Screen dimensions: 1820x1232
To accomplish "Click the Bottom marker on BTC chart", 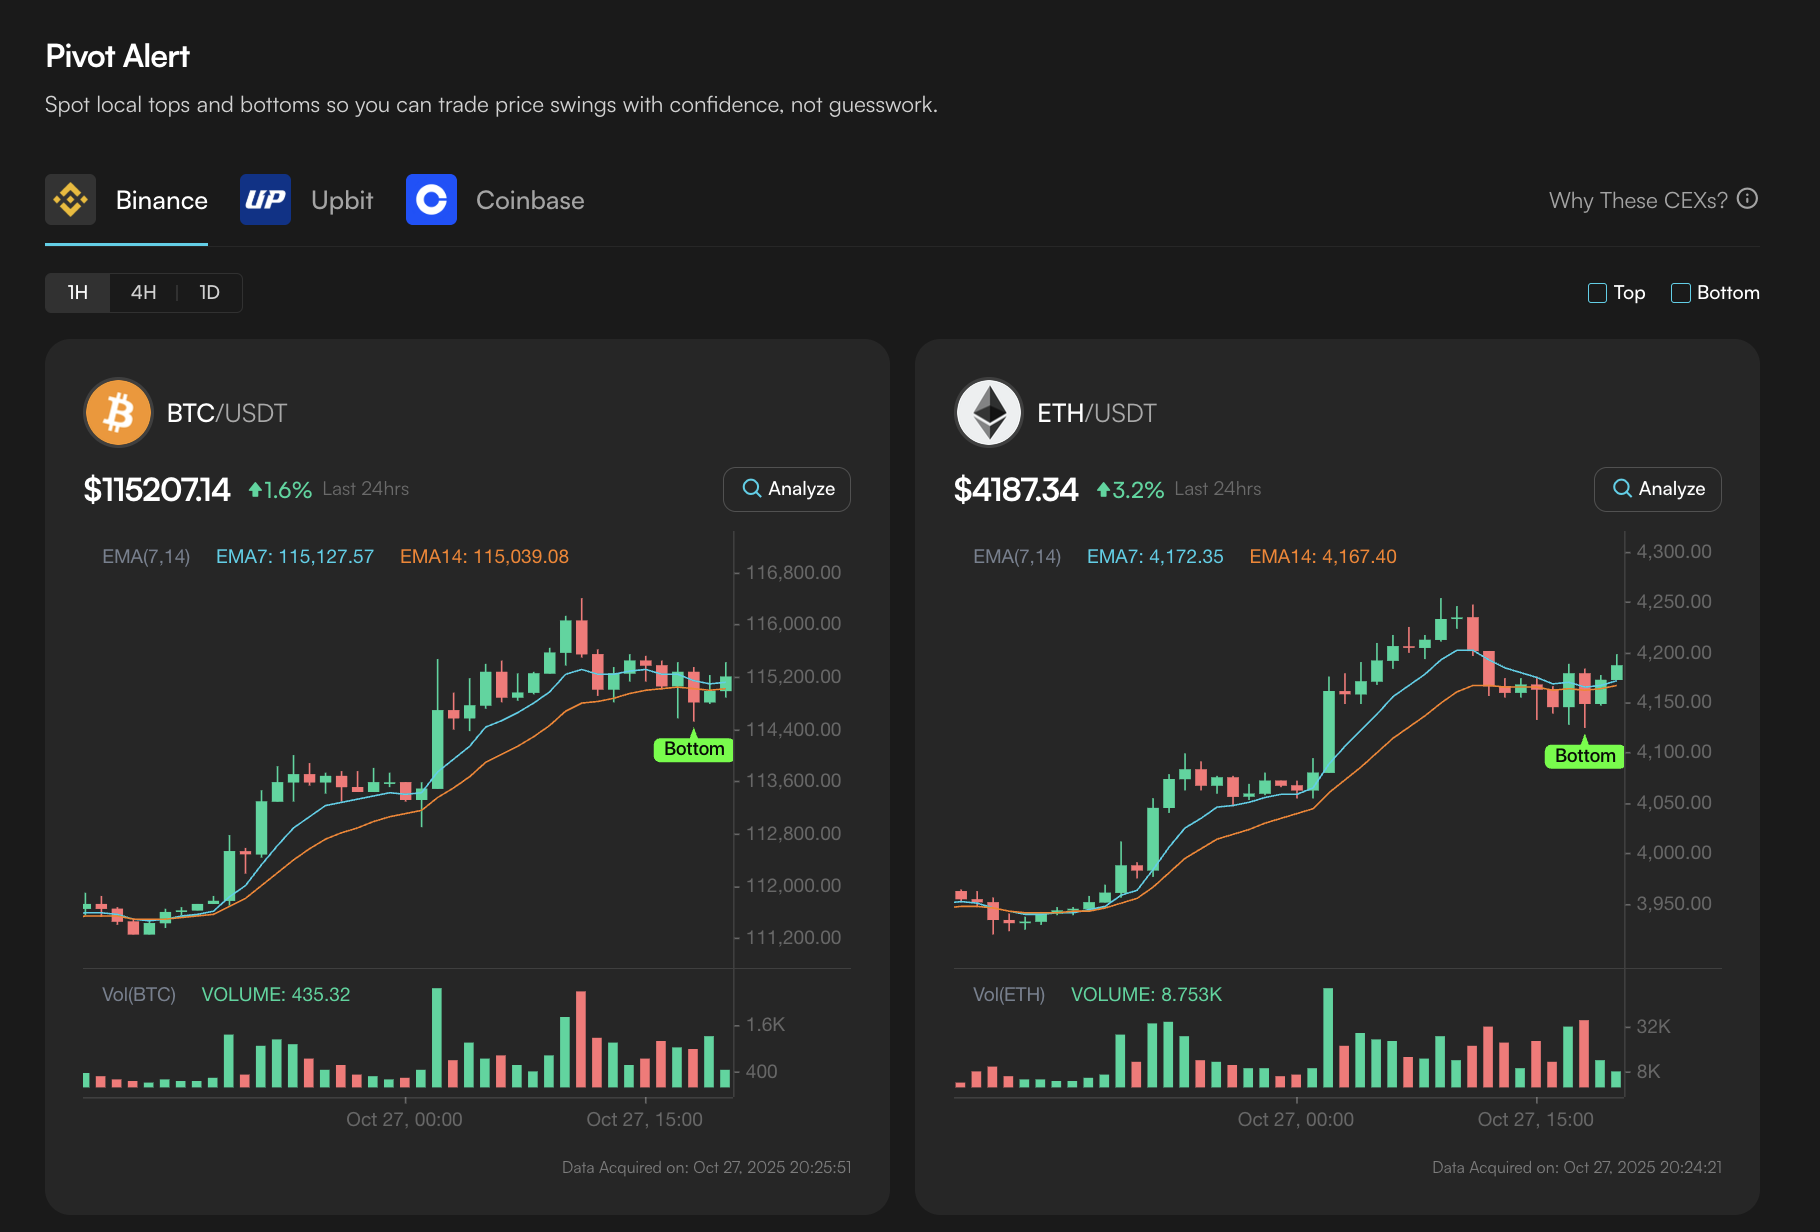I will point(694,749).
